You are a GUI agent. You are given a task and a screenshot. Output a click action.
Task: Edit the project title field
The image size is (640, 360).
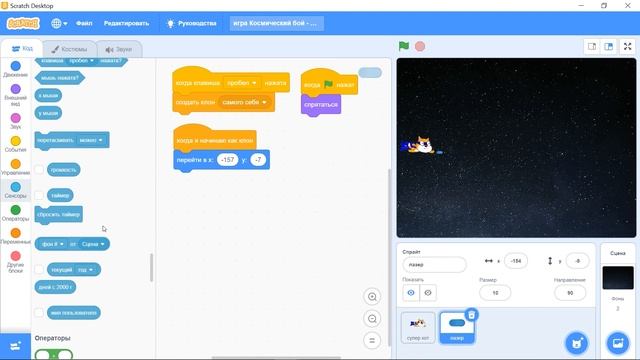click(x=277, y=23)
